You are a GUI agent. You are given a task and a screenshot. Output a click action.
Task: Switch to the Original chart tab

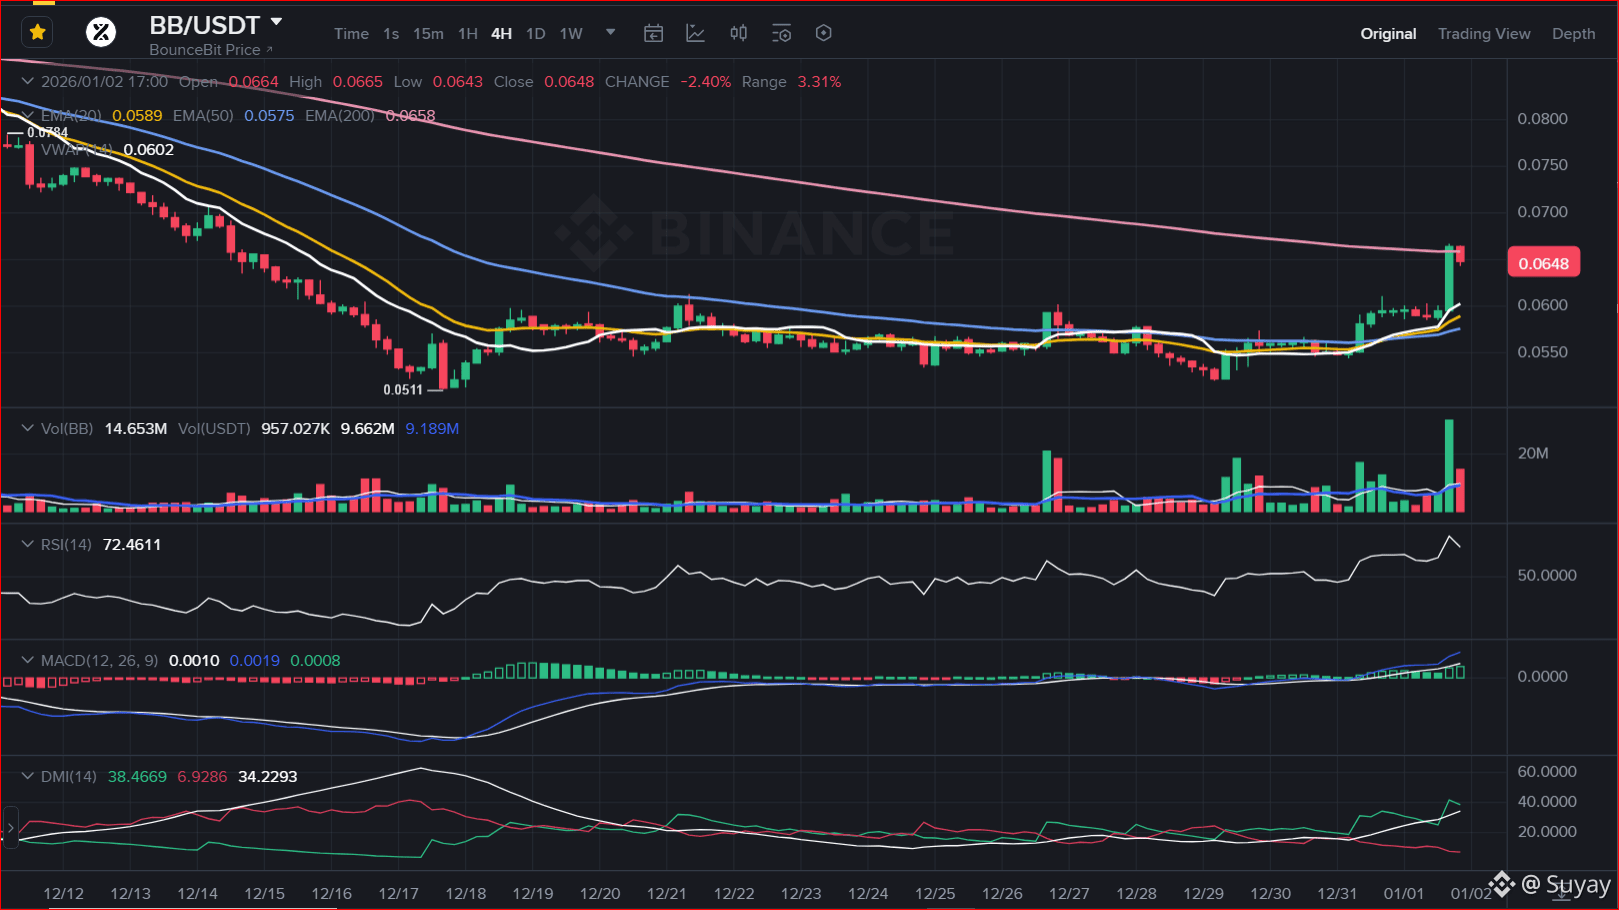1388,34
